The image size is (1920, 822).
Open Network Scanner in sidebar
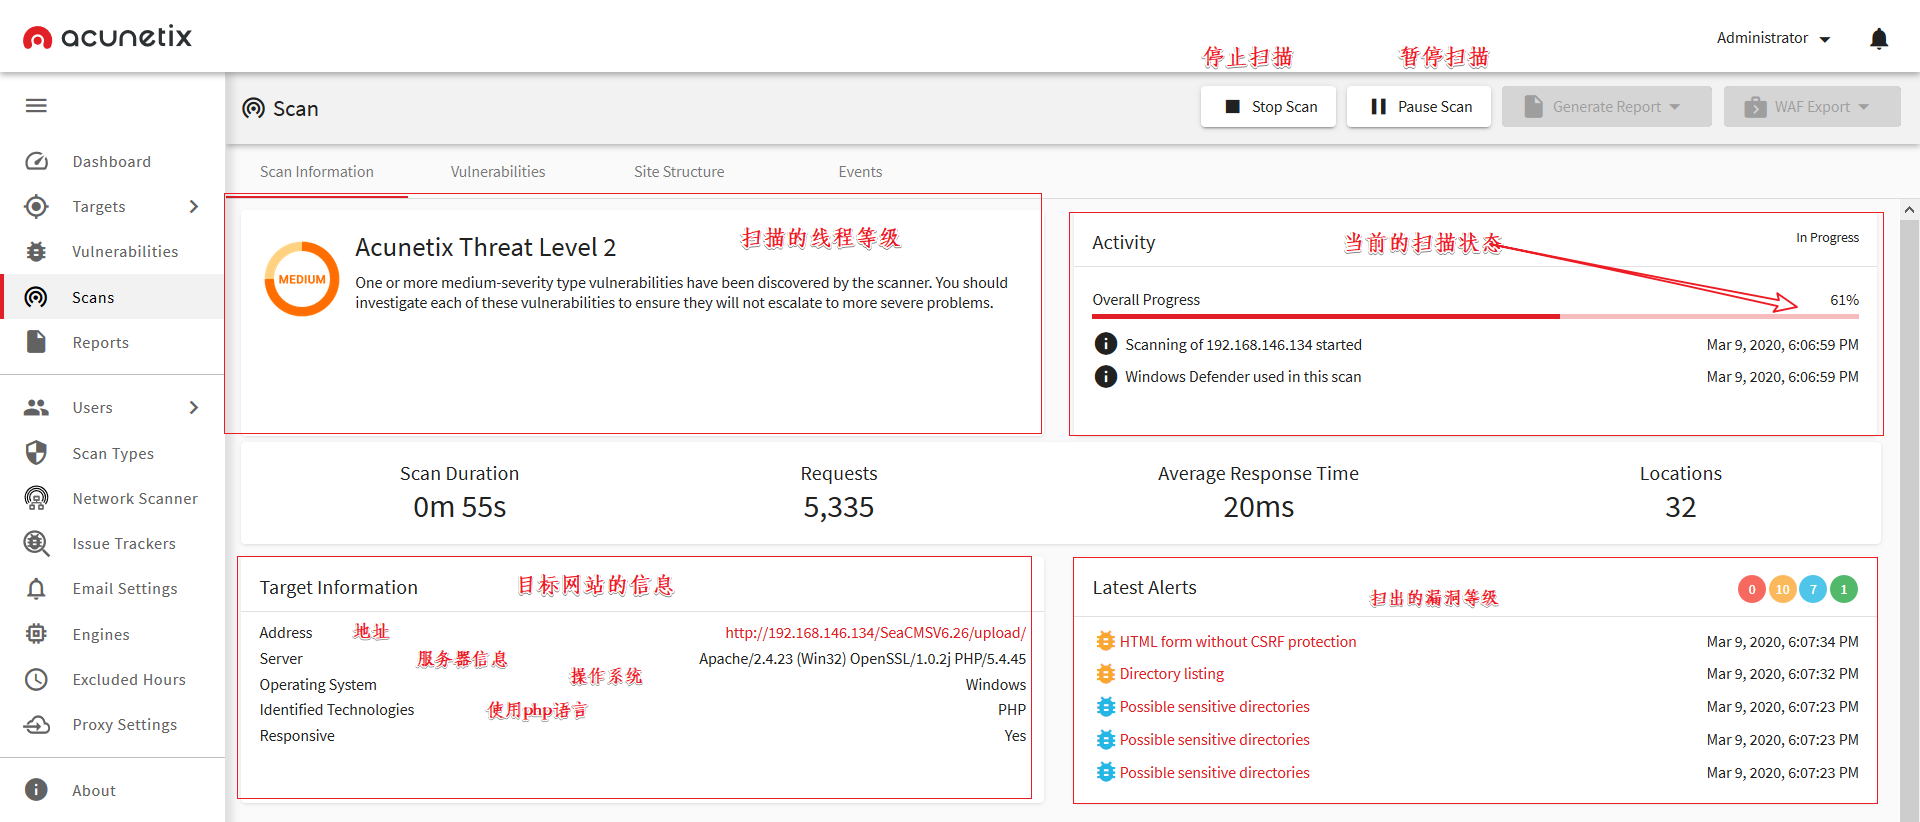[135, 498]
